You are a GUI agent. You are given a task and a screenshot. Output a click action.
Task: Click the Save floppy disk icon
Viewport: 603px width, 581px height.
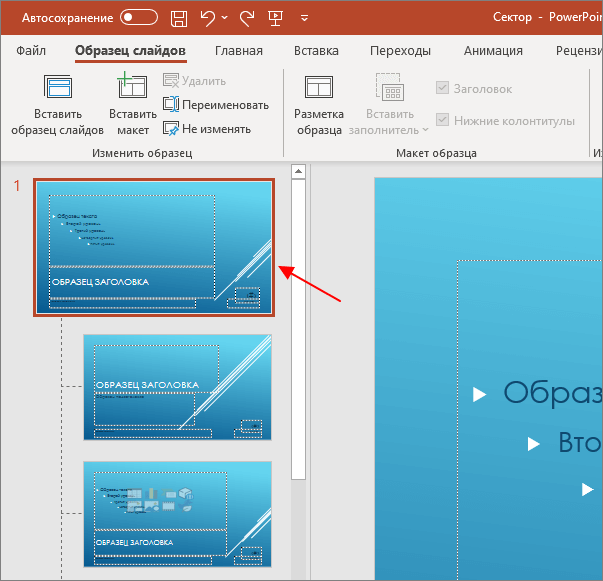pos(179,18)
